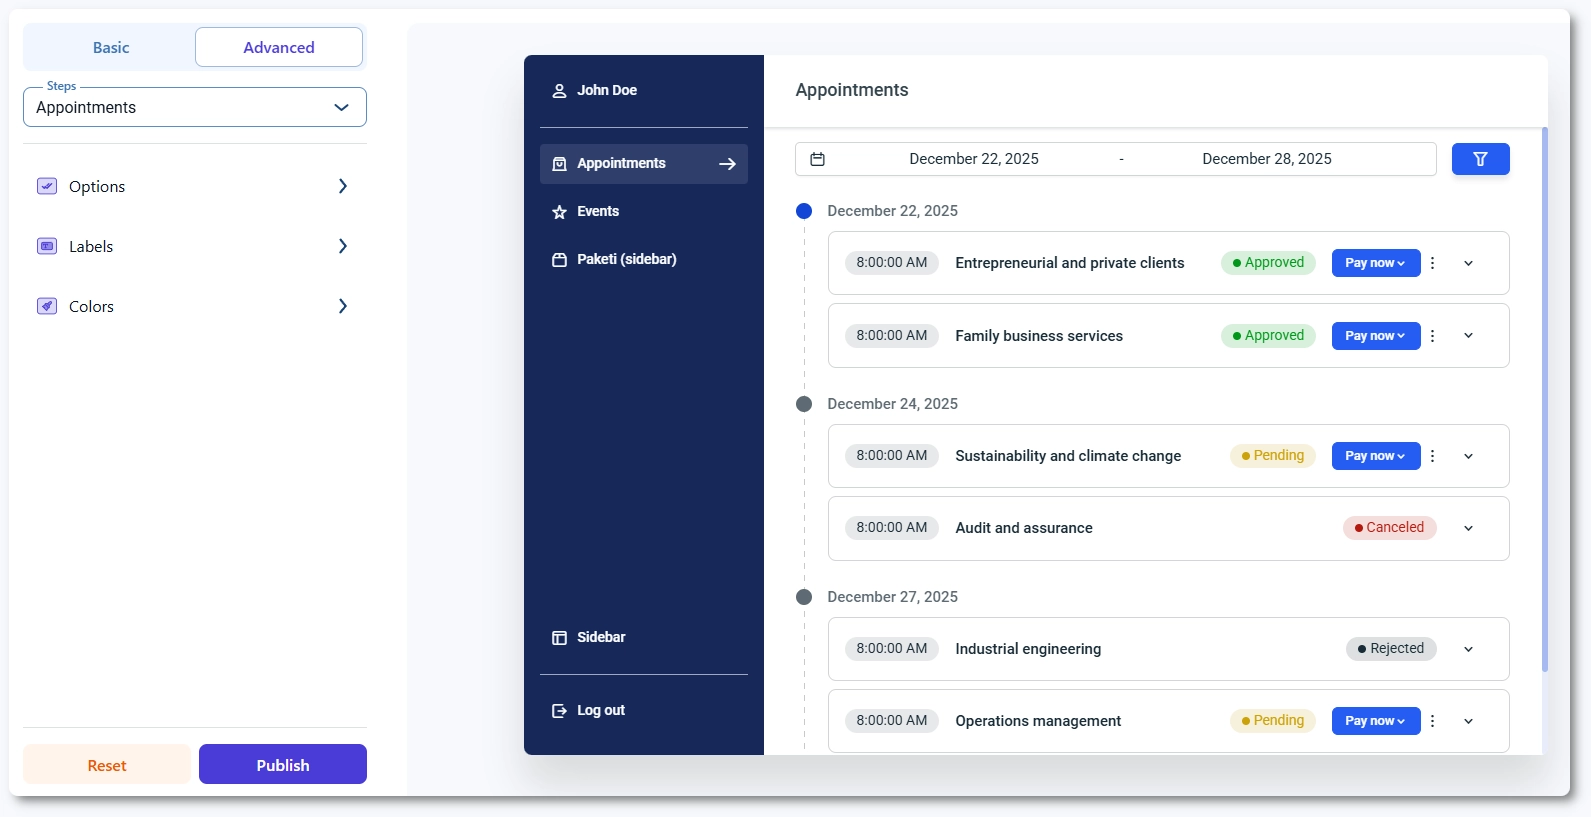This screenshot has height=817, width=1591.
Task: Open the three-dot menu for Family business services
Action: coord(1432,336)
